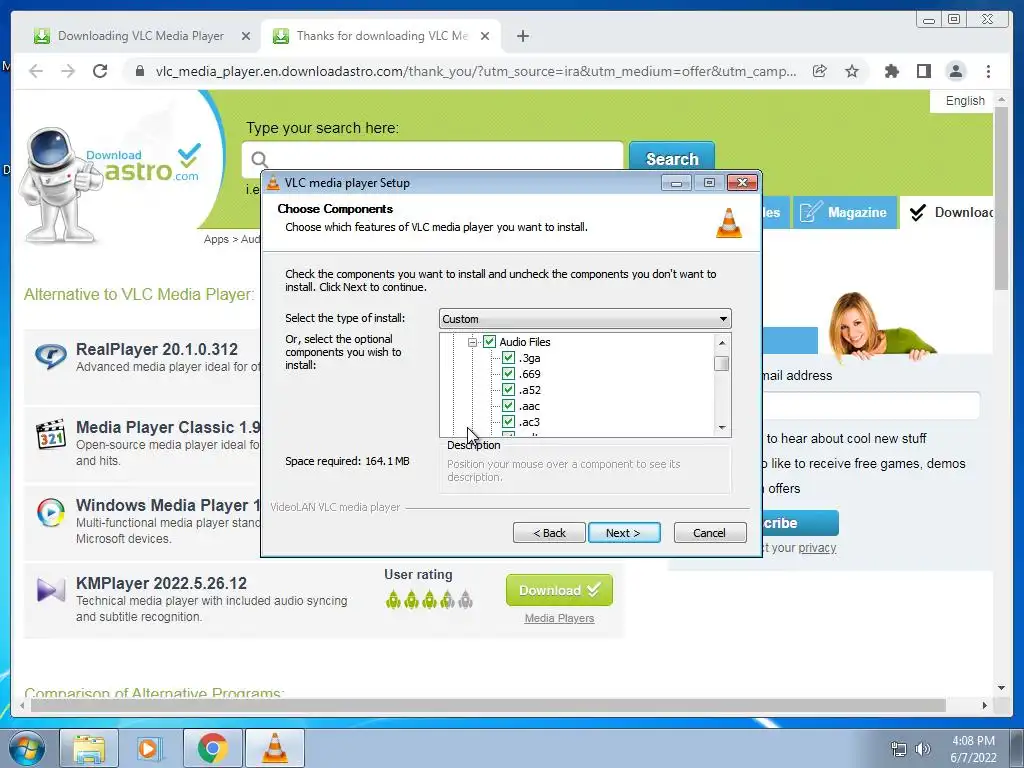Click the Chrome address bar URL
The width and height of the screenshot is (1024, 768).
click(475, 71)
